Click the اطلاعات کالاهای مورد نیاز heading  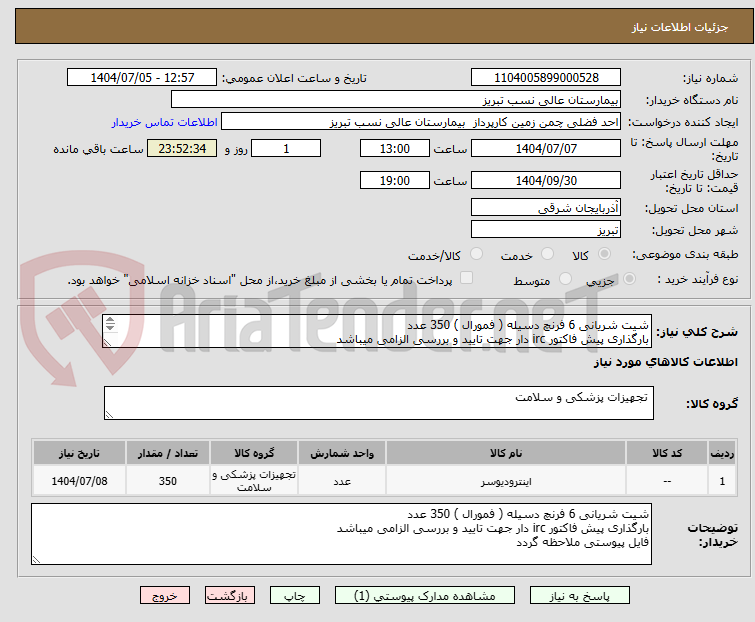(665, 362)
